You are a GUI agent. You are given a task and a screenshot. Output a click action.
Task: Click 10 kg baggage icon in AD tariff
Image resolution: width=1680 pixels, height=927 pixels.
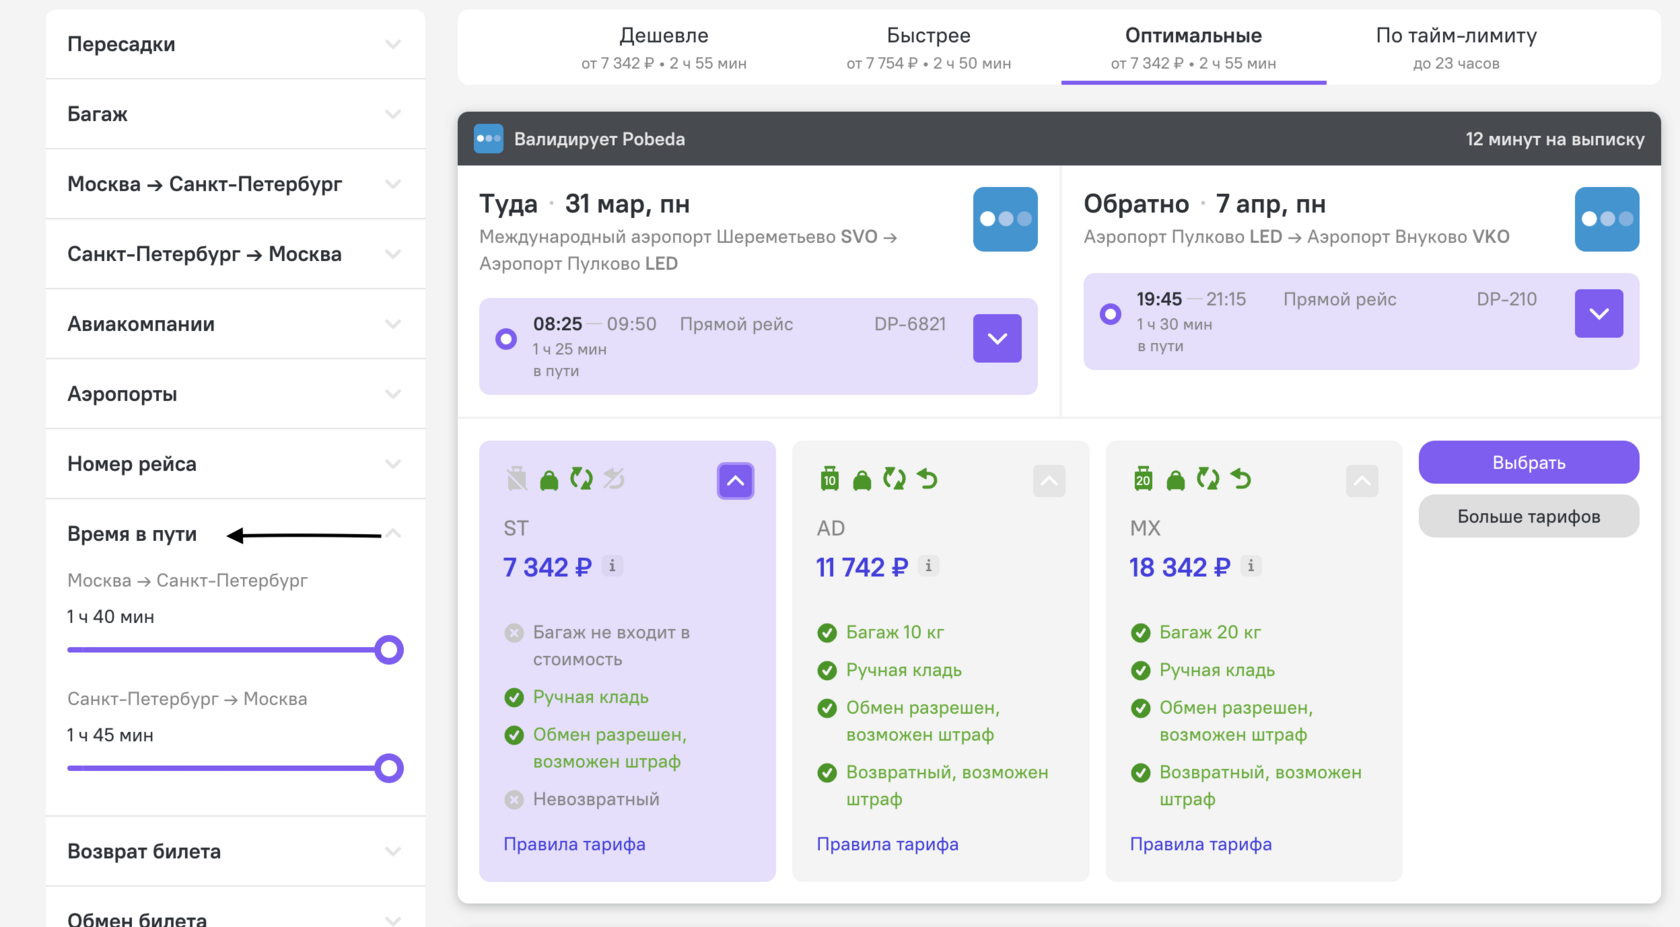tap(829, 479)
